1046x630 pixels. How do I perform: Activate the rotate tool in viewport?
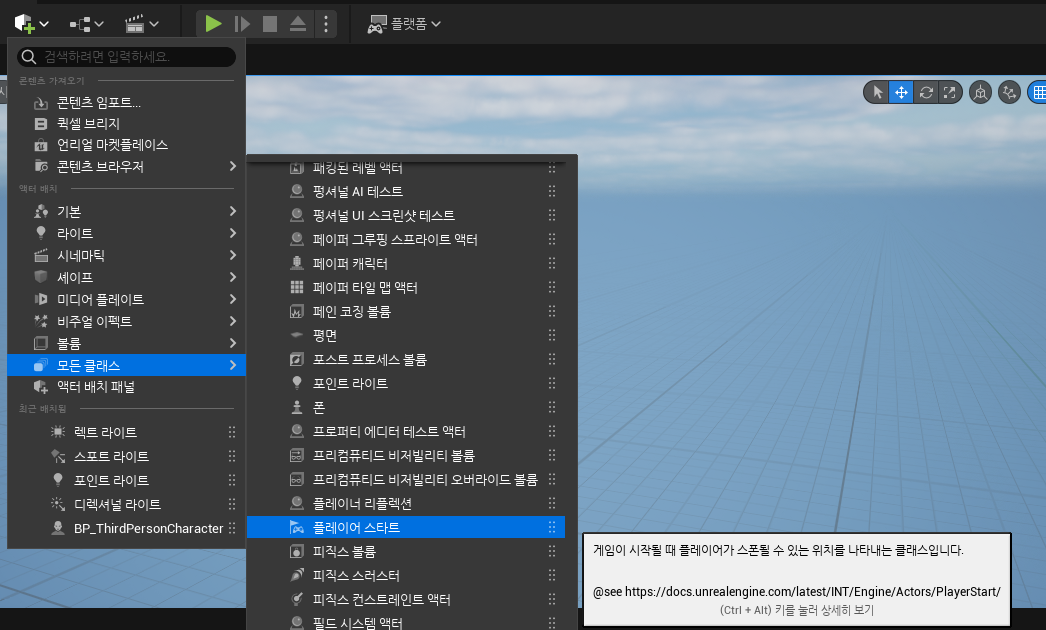[x=926, y=92]
